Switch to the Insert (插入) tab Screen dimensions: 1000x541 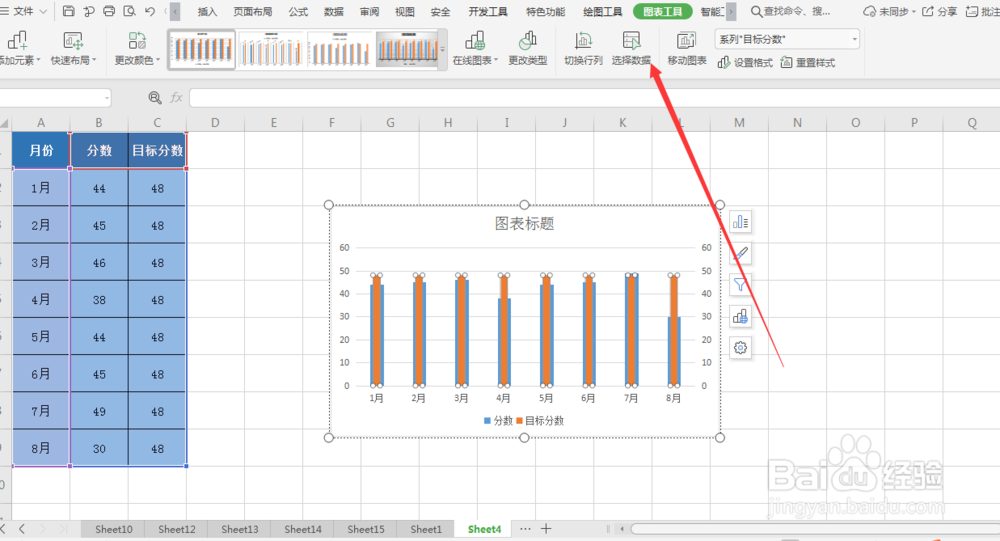(207, 11)
